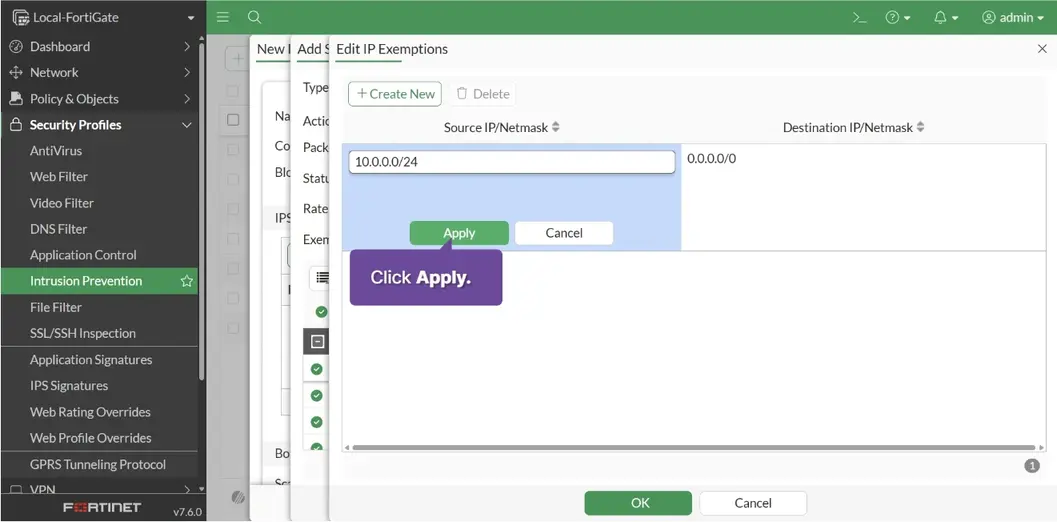Click the Security Profiles lock icon
Screen dimensions: 1057x522
point(16,125)
